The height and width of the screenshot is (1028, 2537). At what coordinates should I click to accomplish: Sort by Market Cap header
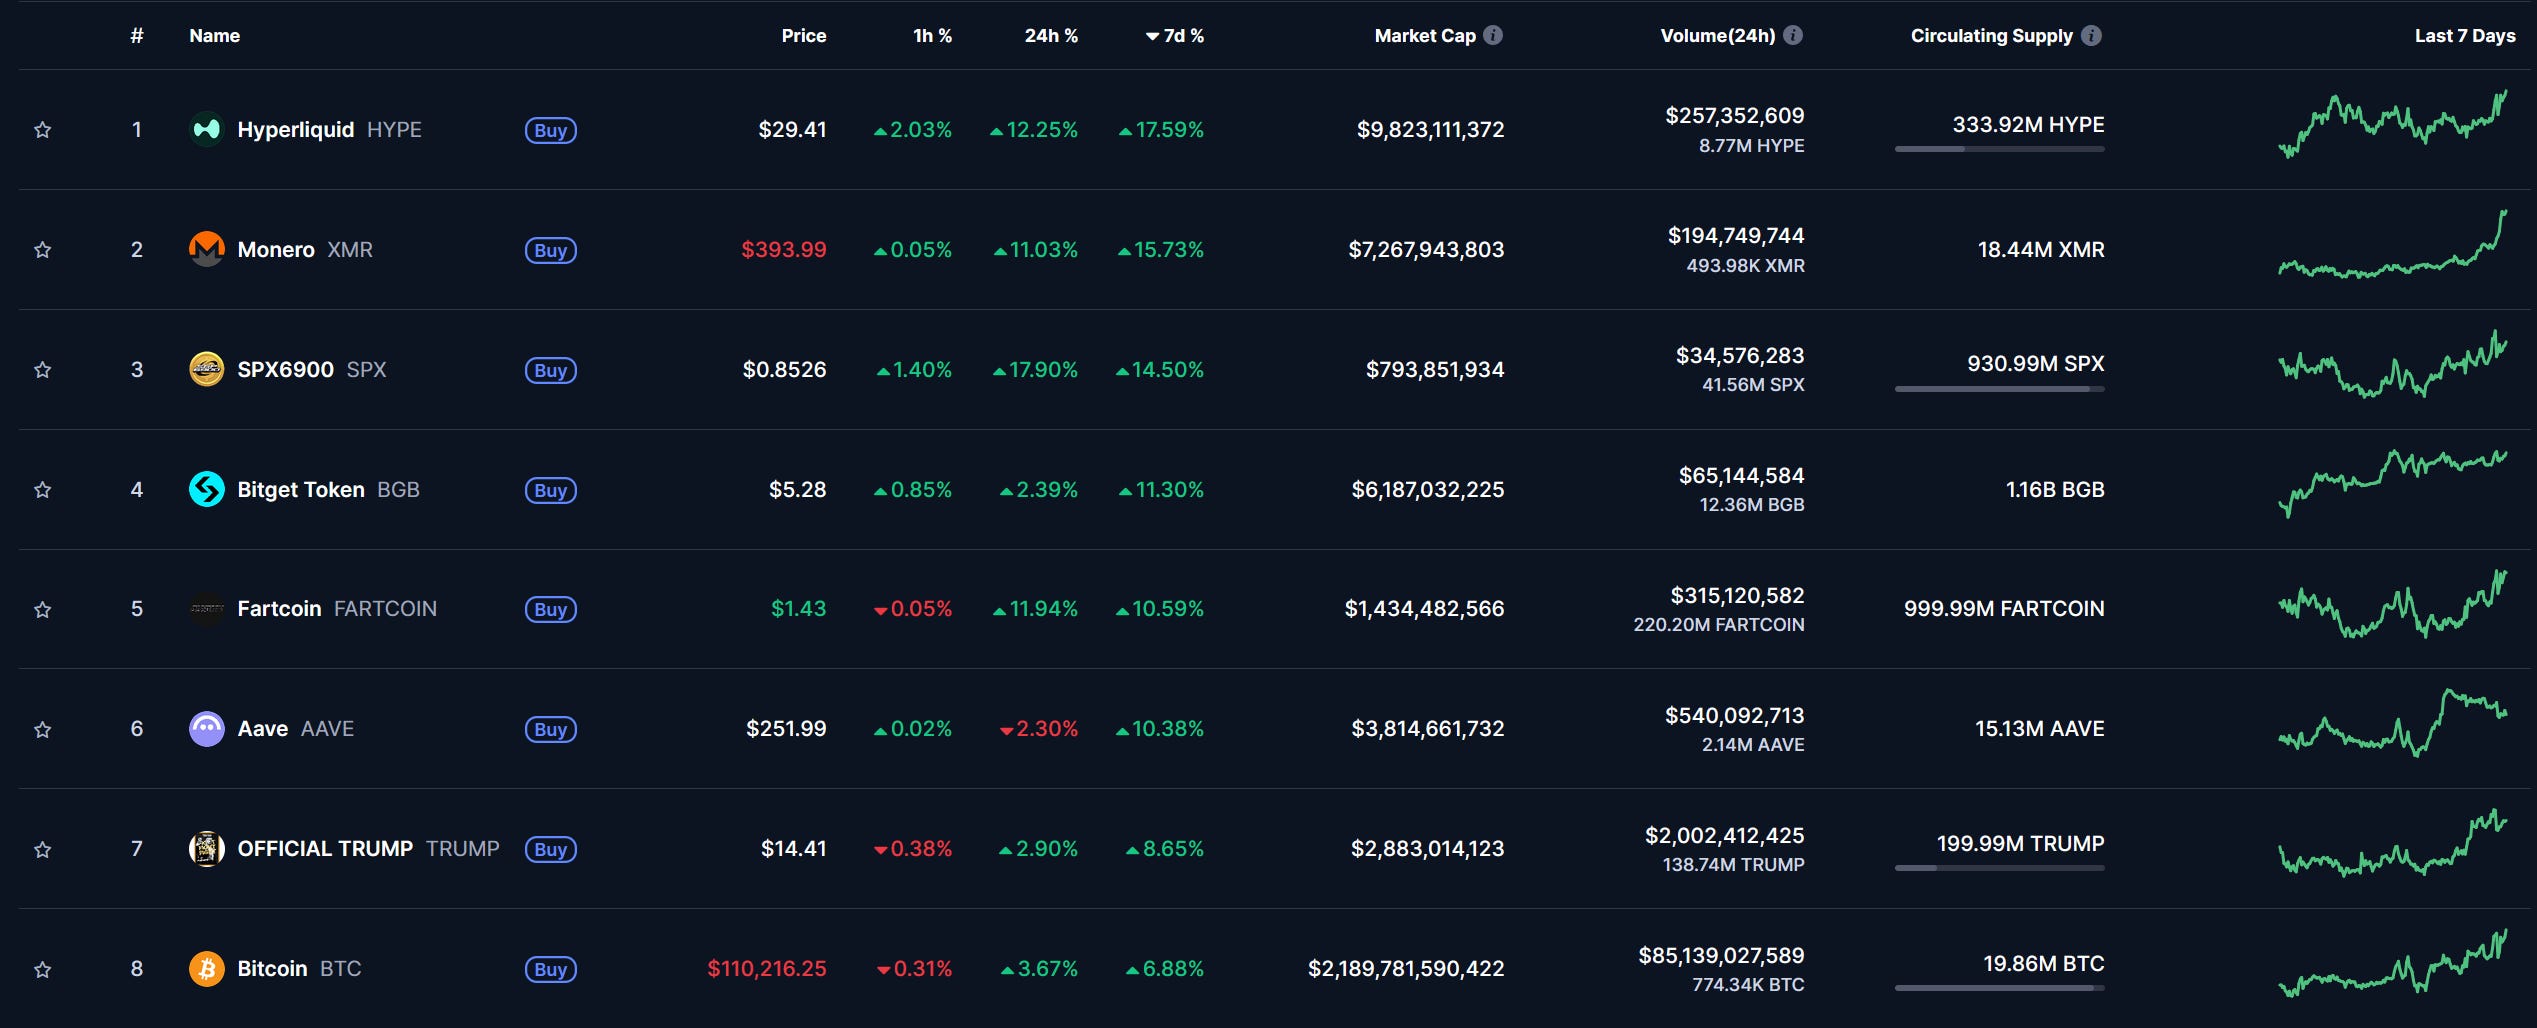click(1425, 36)
